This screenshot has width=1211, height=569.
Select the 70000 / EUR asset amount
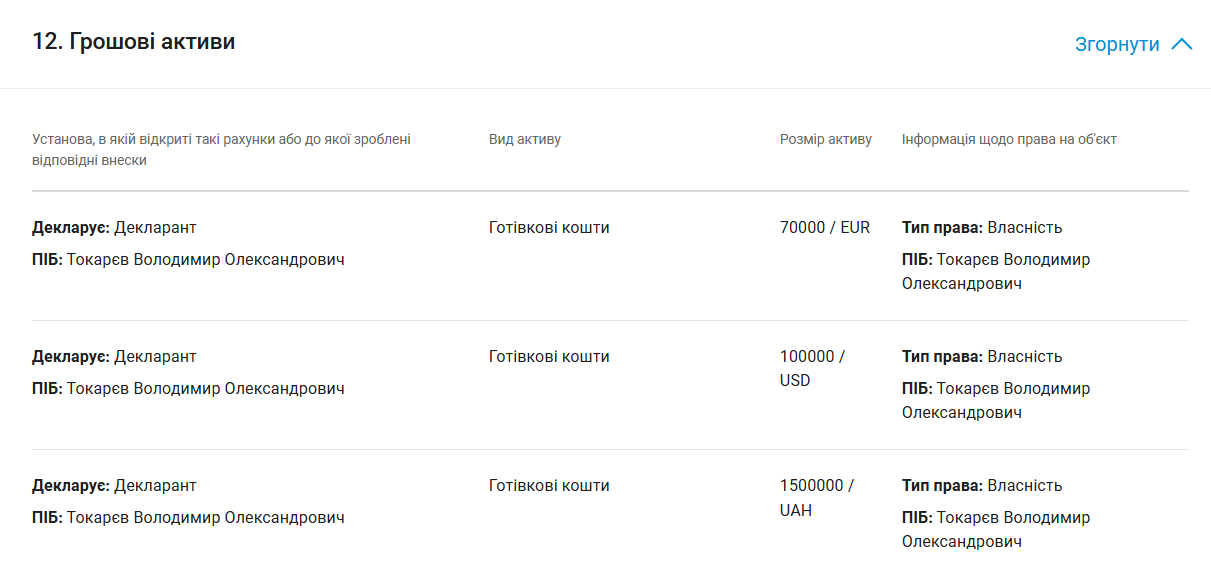[825, 227]
